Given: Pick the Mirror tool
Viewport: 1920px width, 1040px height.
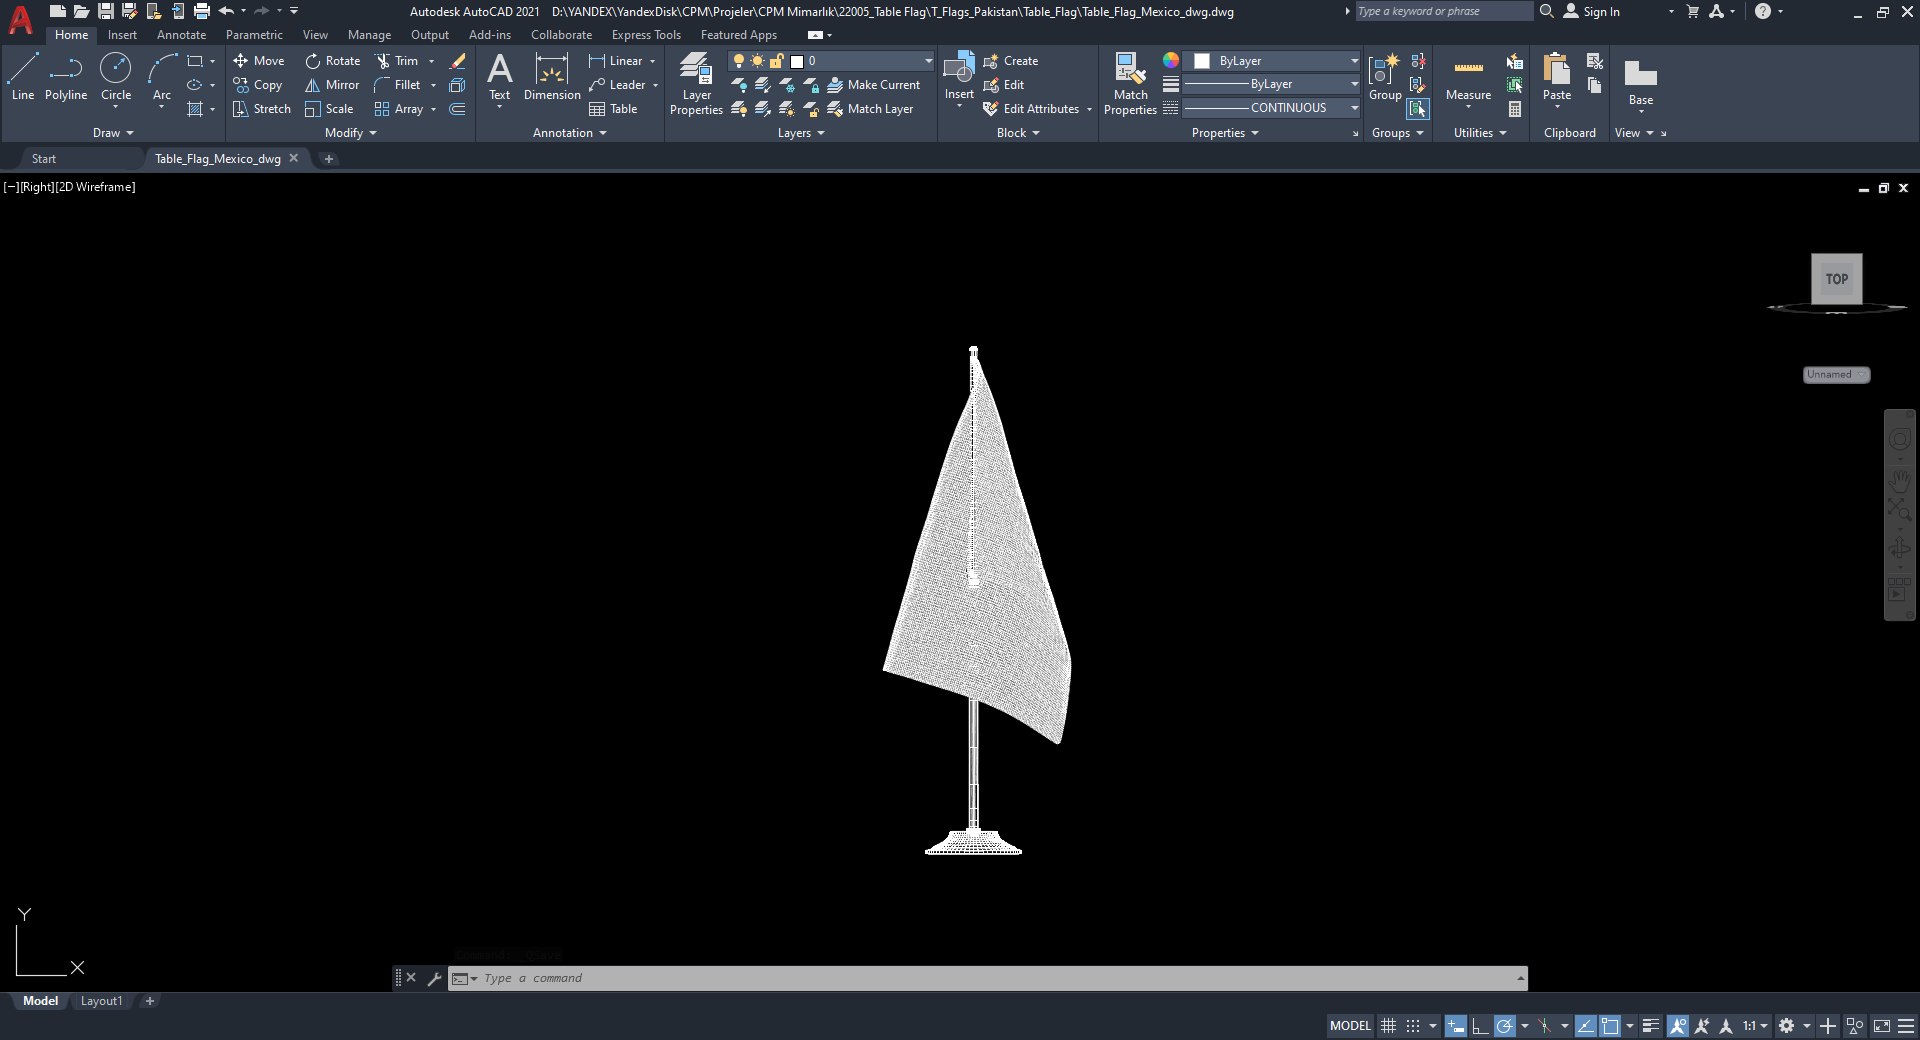Looking at the screenshot, I should pos(332,85).
